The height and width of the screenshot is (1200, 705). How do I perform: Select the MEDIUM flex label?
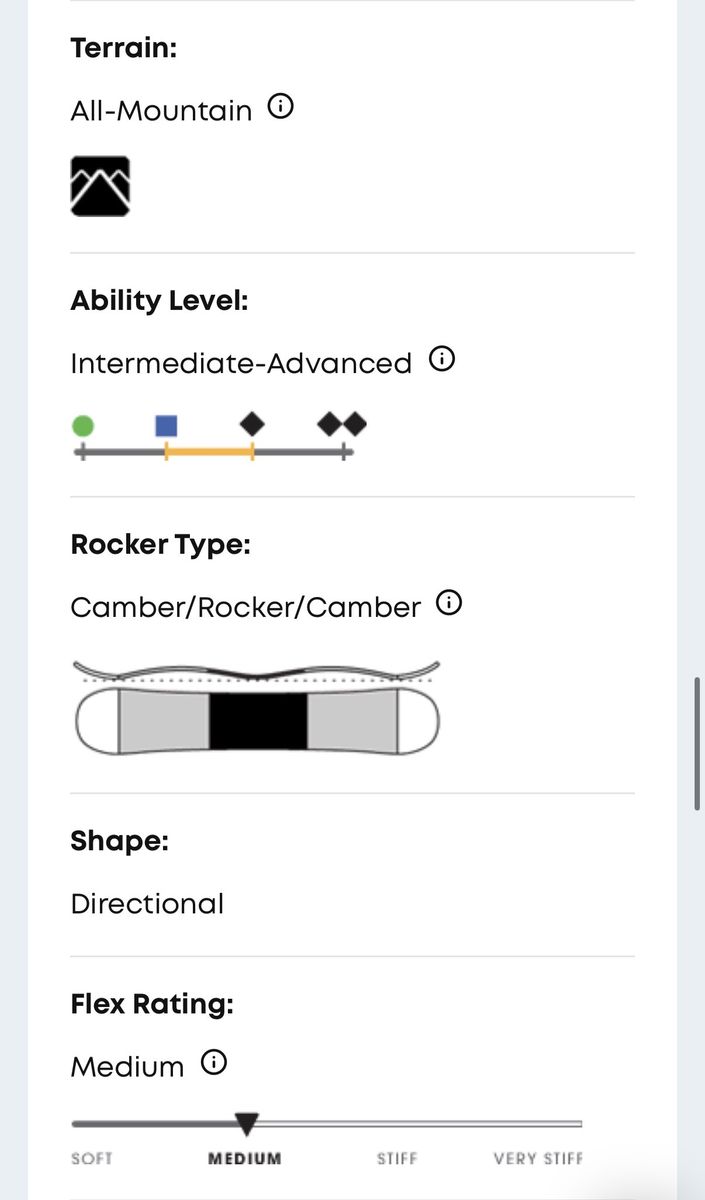click(x=245, y=1159)
